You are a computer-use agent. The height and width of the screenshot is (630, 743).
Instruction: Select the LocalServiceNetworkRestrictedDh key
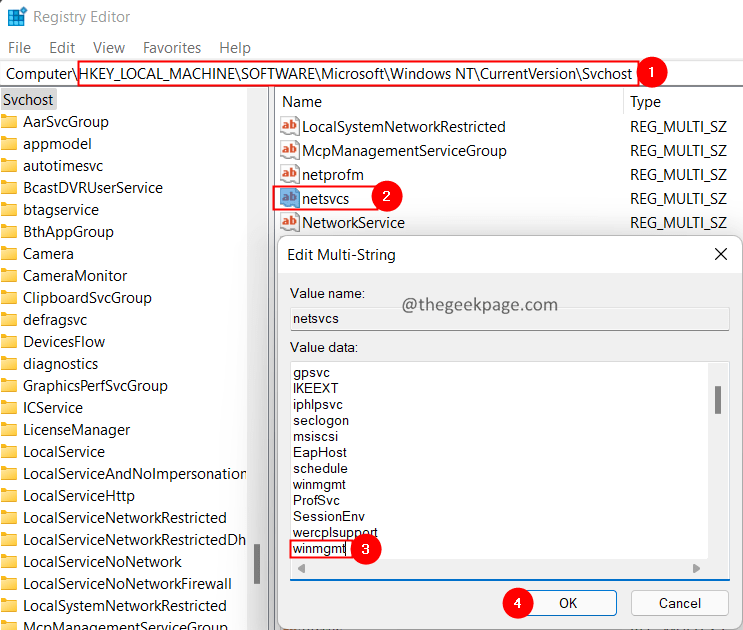click(x=135, y=540)
